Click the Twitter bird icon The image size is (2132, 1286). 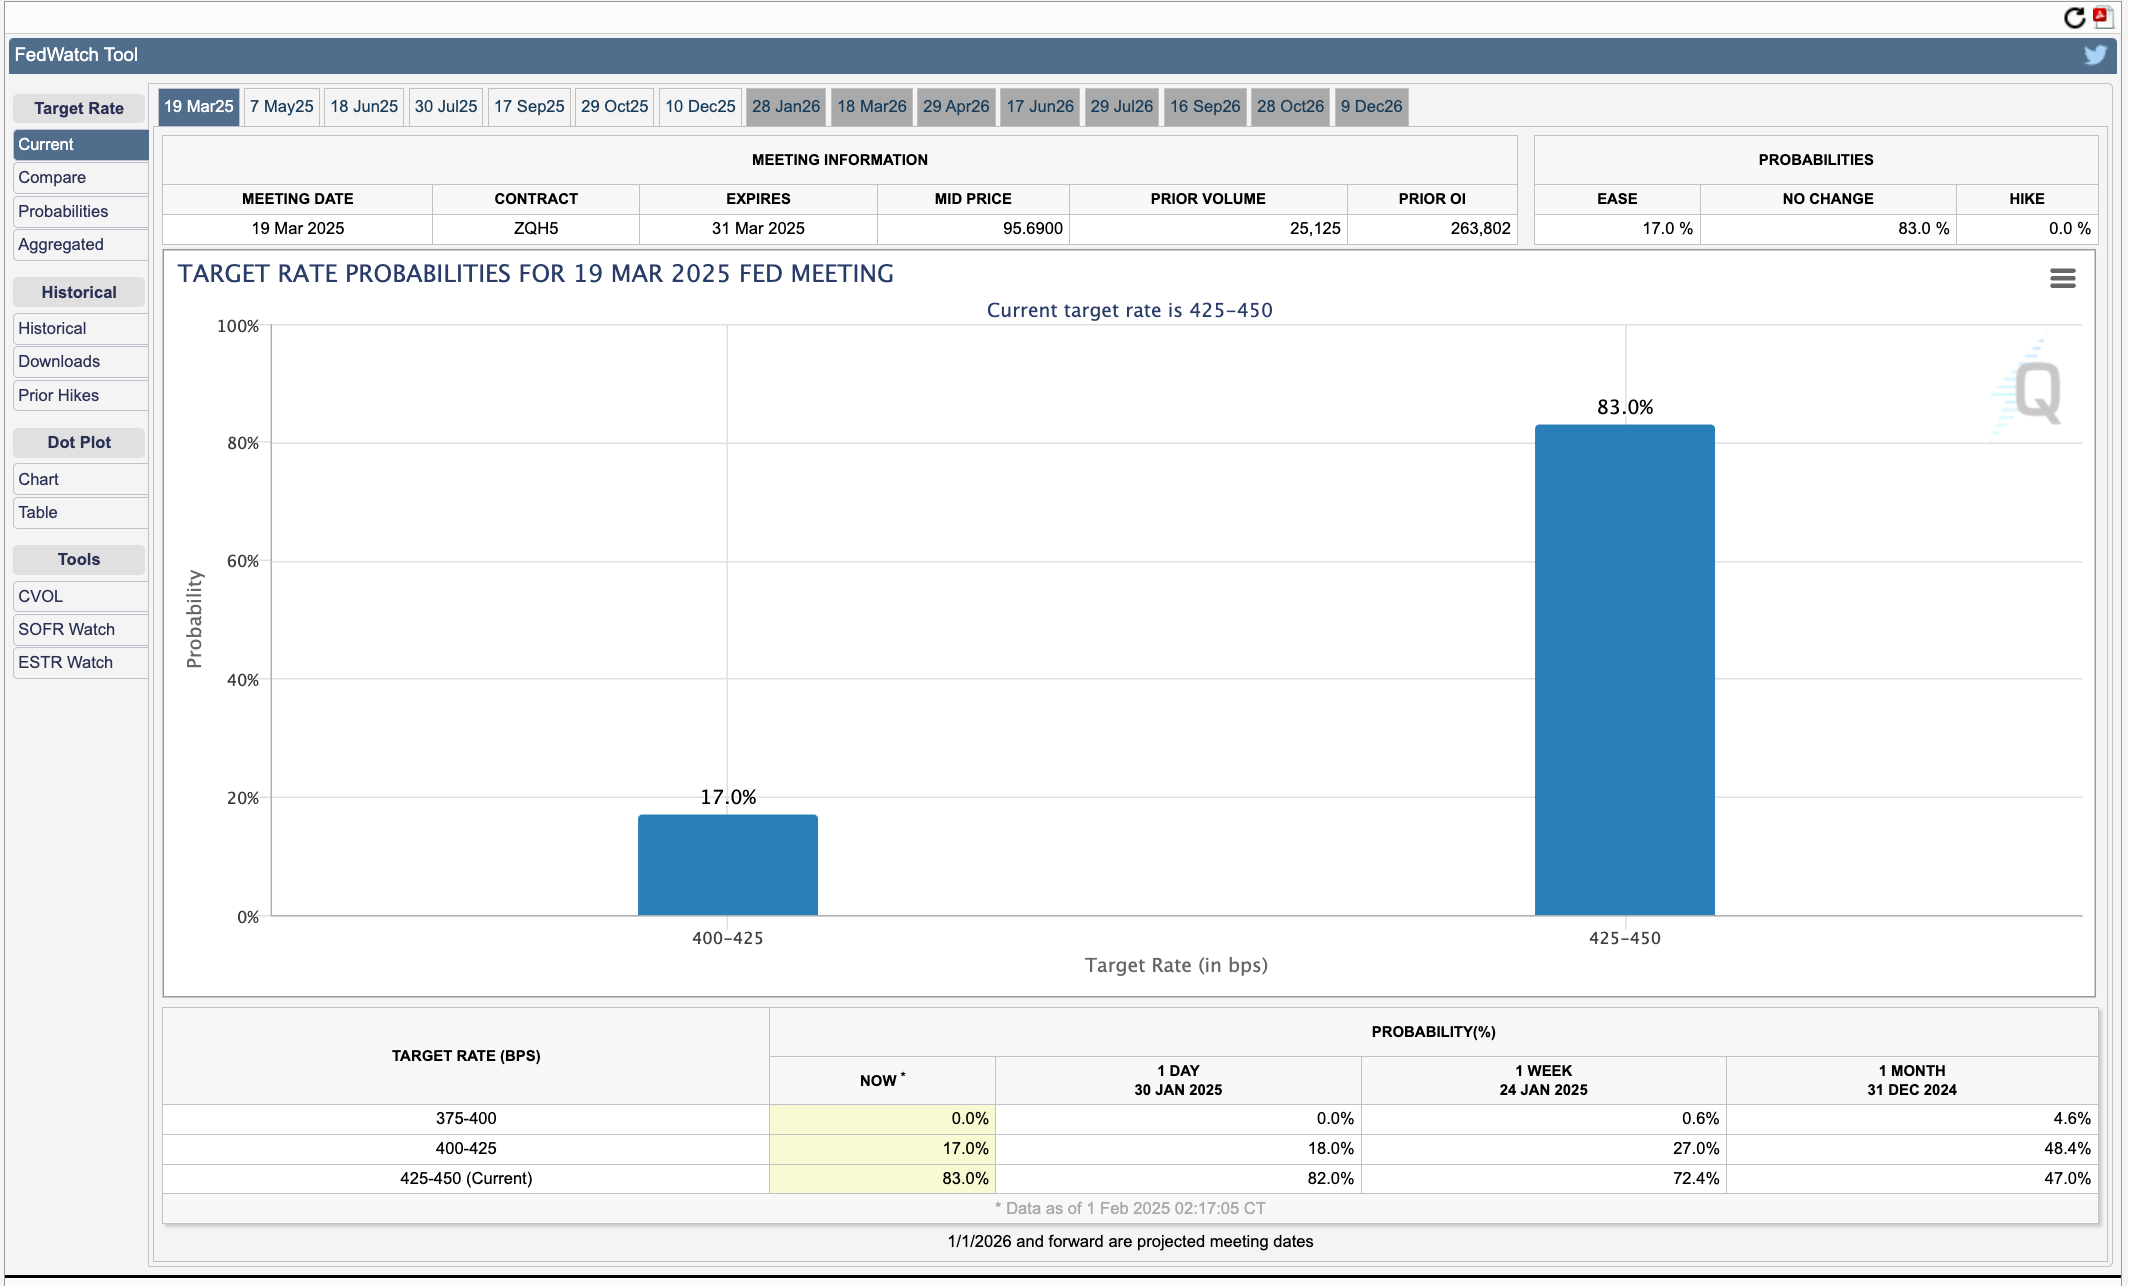point(2095,55)
